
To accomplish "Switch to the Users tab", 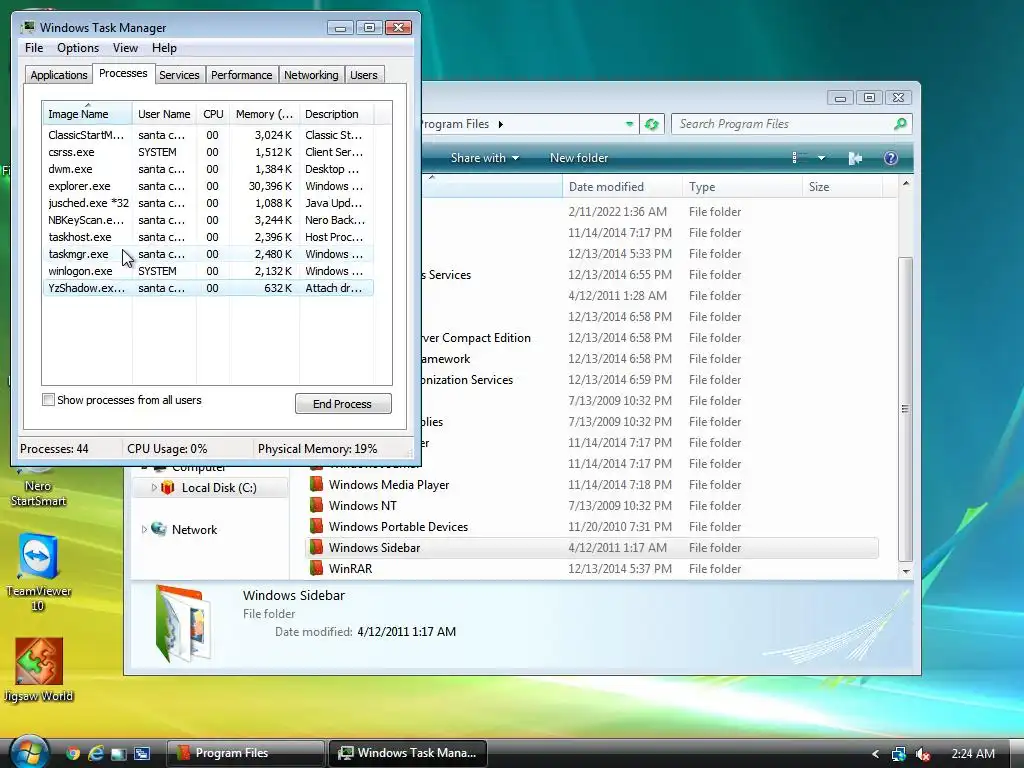I will pos(364,75).
